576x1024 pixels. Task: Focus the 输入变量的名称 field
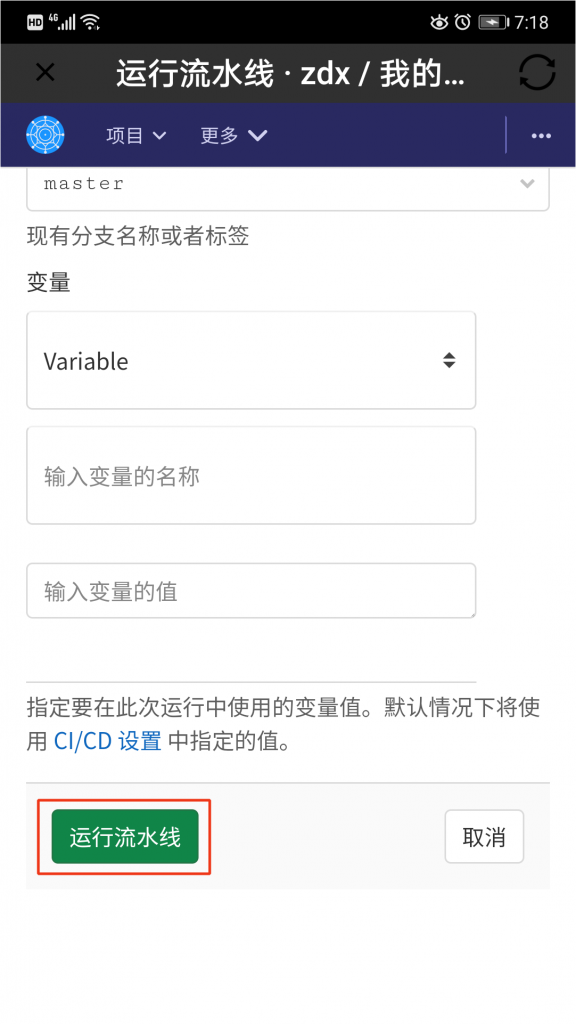tap(251, 475)
